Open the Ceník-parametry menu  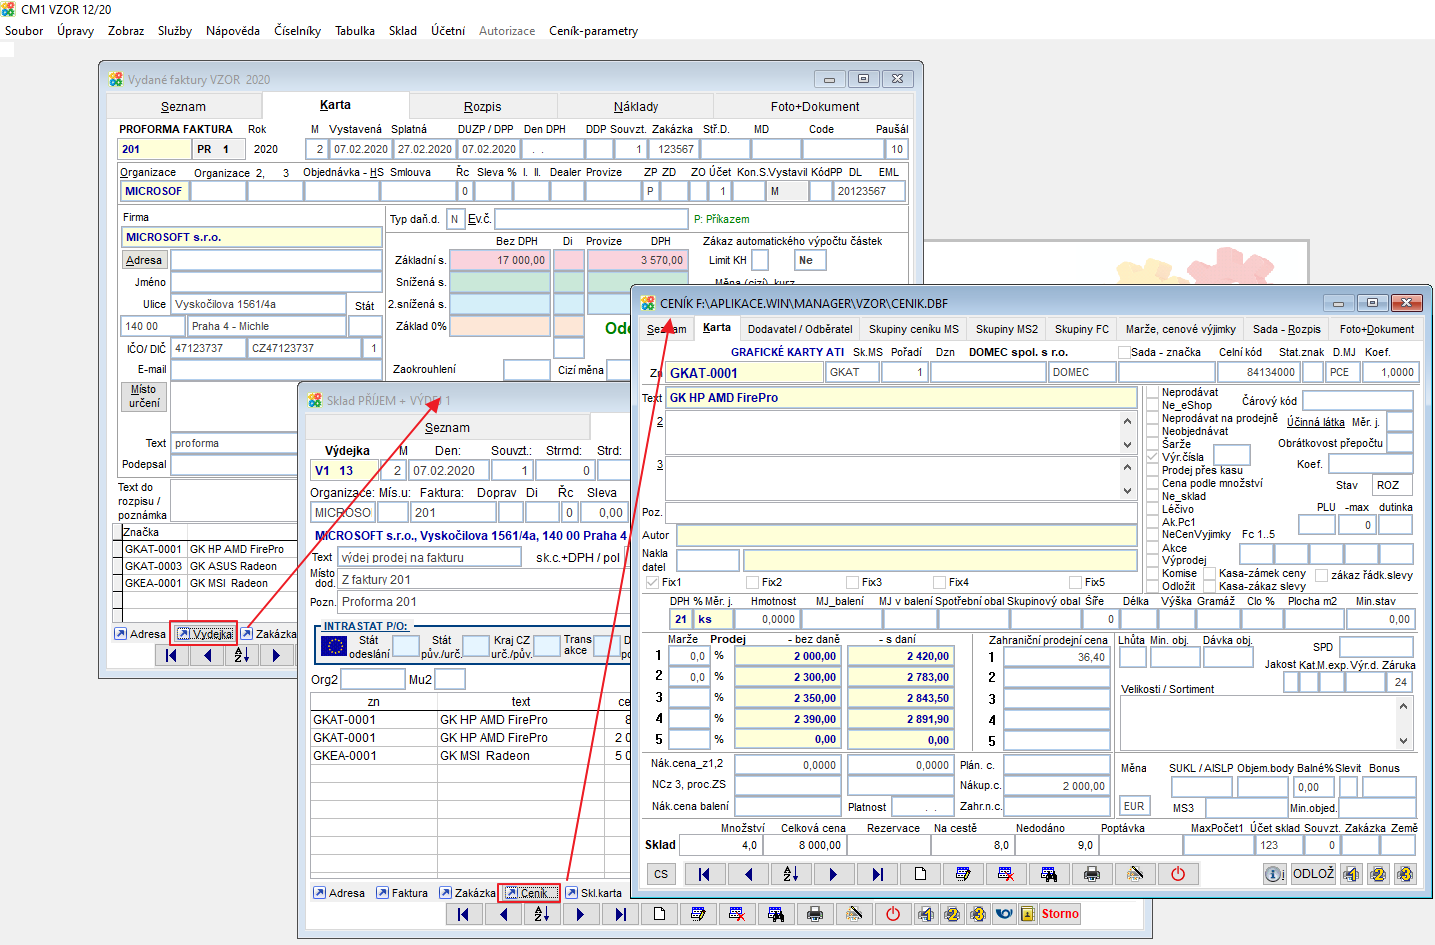point(593,31)
